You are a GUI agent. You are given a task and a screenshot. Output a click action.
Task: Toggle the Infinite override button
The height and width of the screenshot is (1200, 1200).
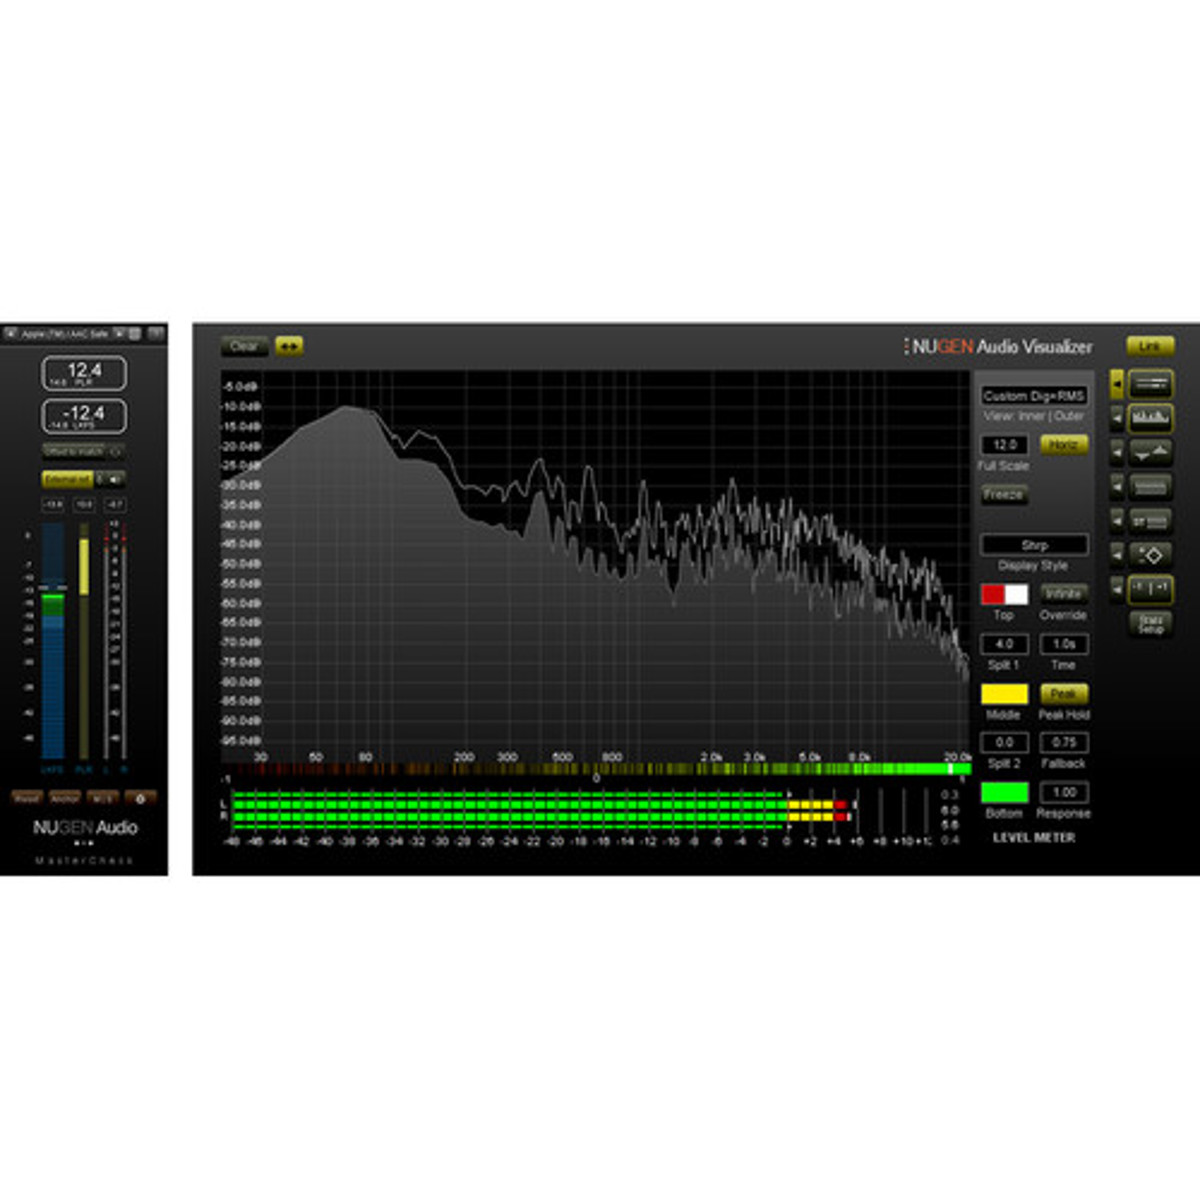pyautogui.click(x=1063, y=594)
